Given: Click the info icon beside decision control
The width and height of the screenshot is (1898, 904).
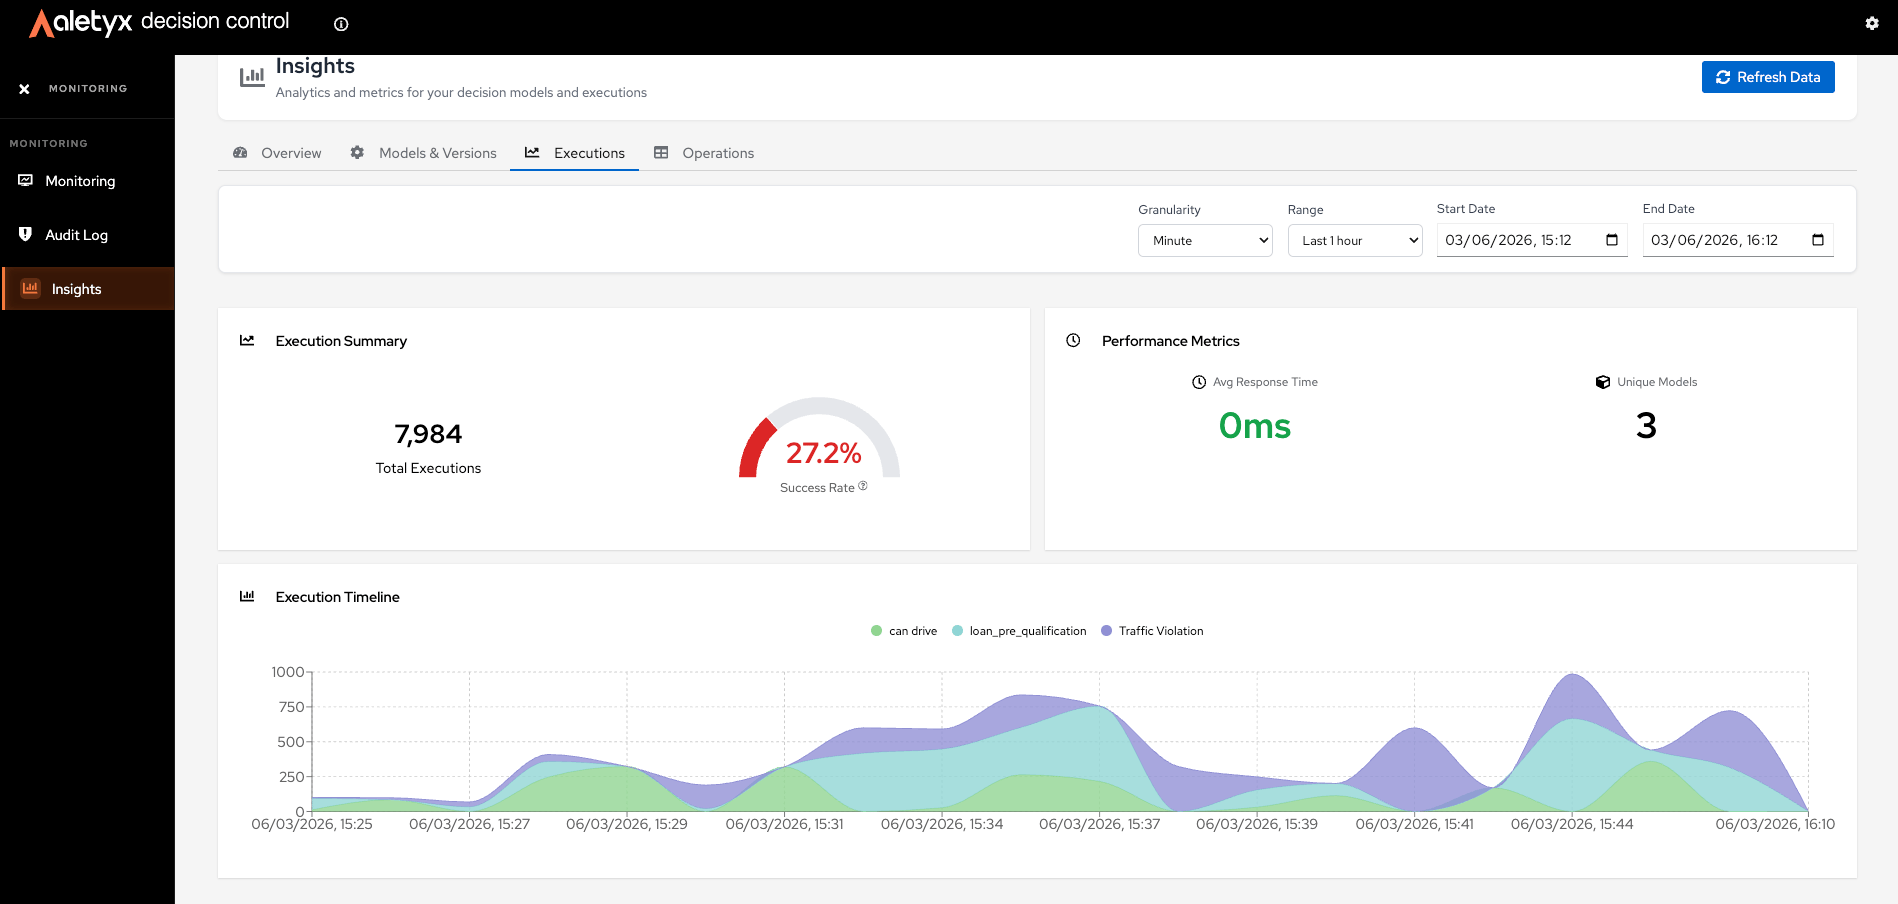Looking at the screenshot, I should pos(341,24).
